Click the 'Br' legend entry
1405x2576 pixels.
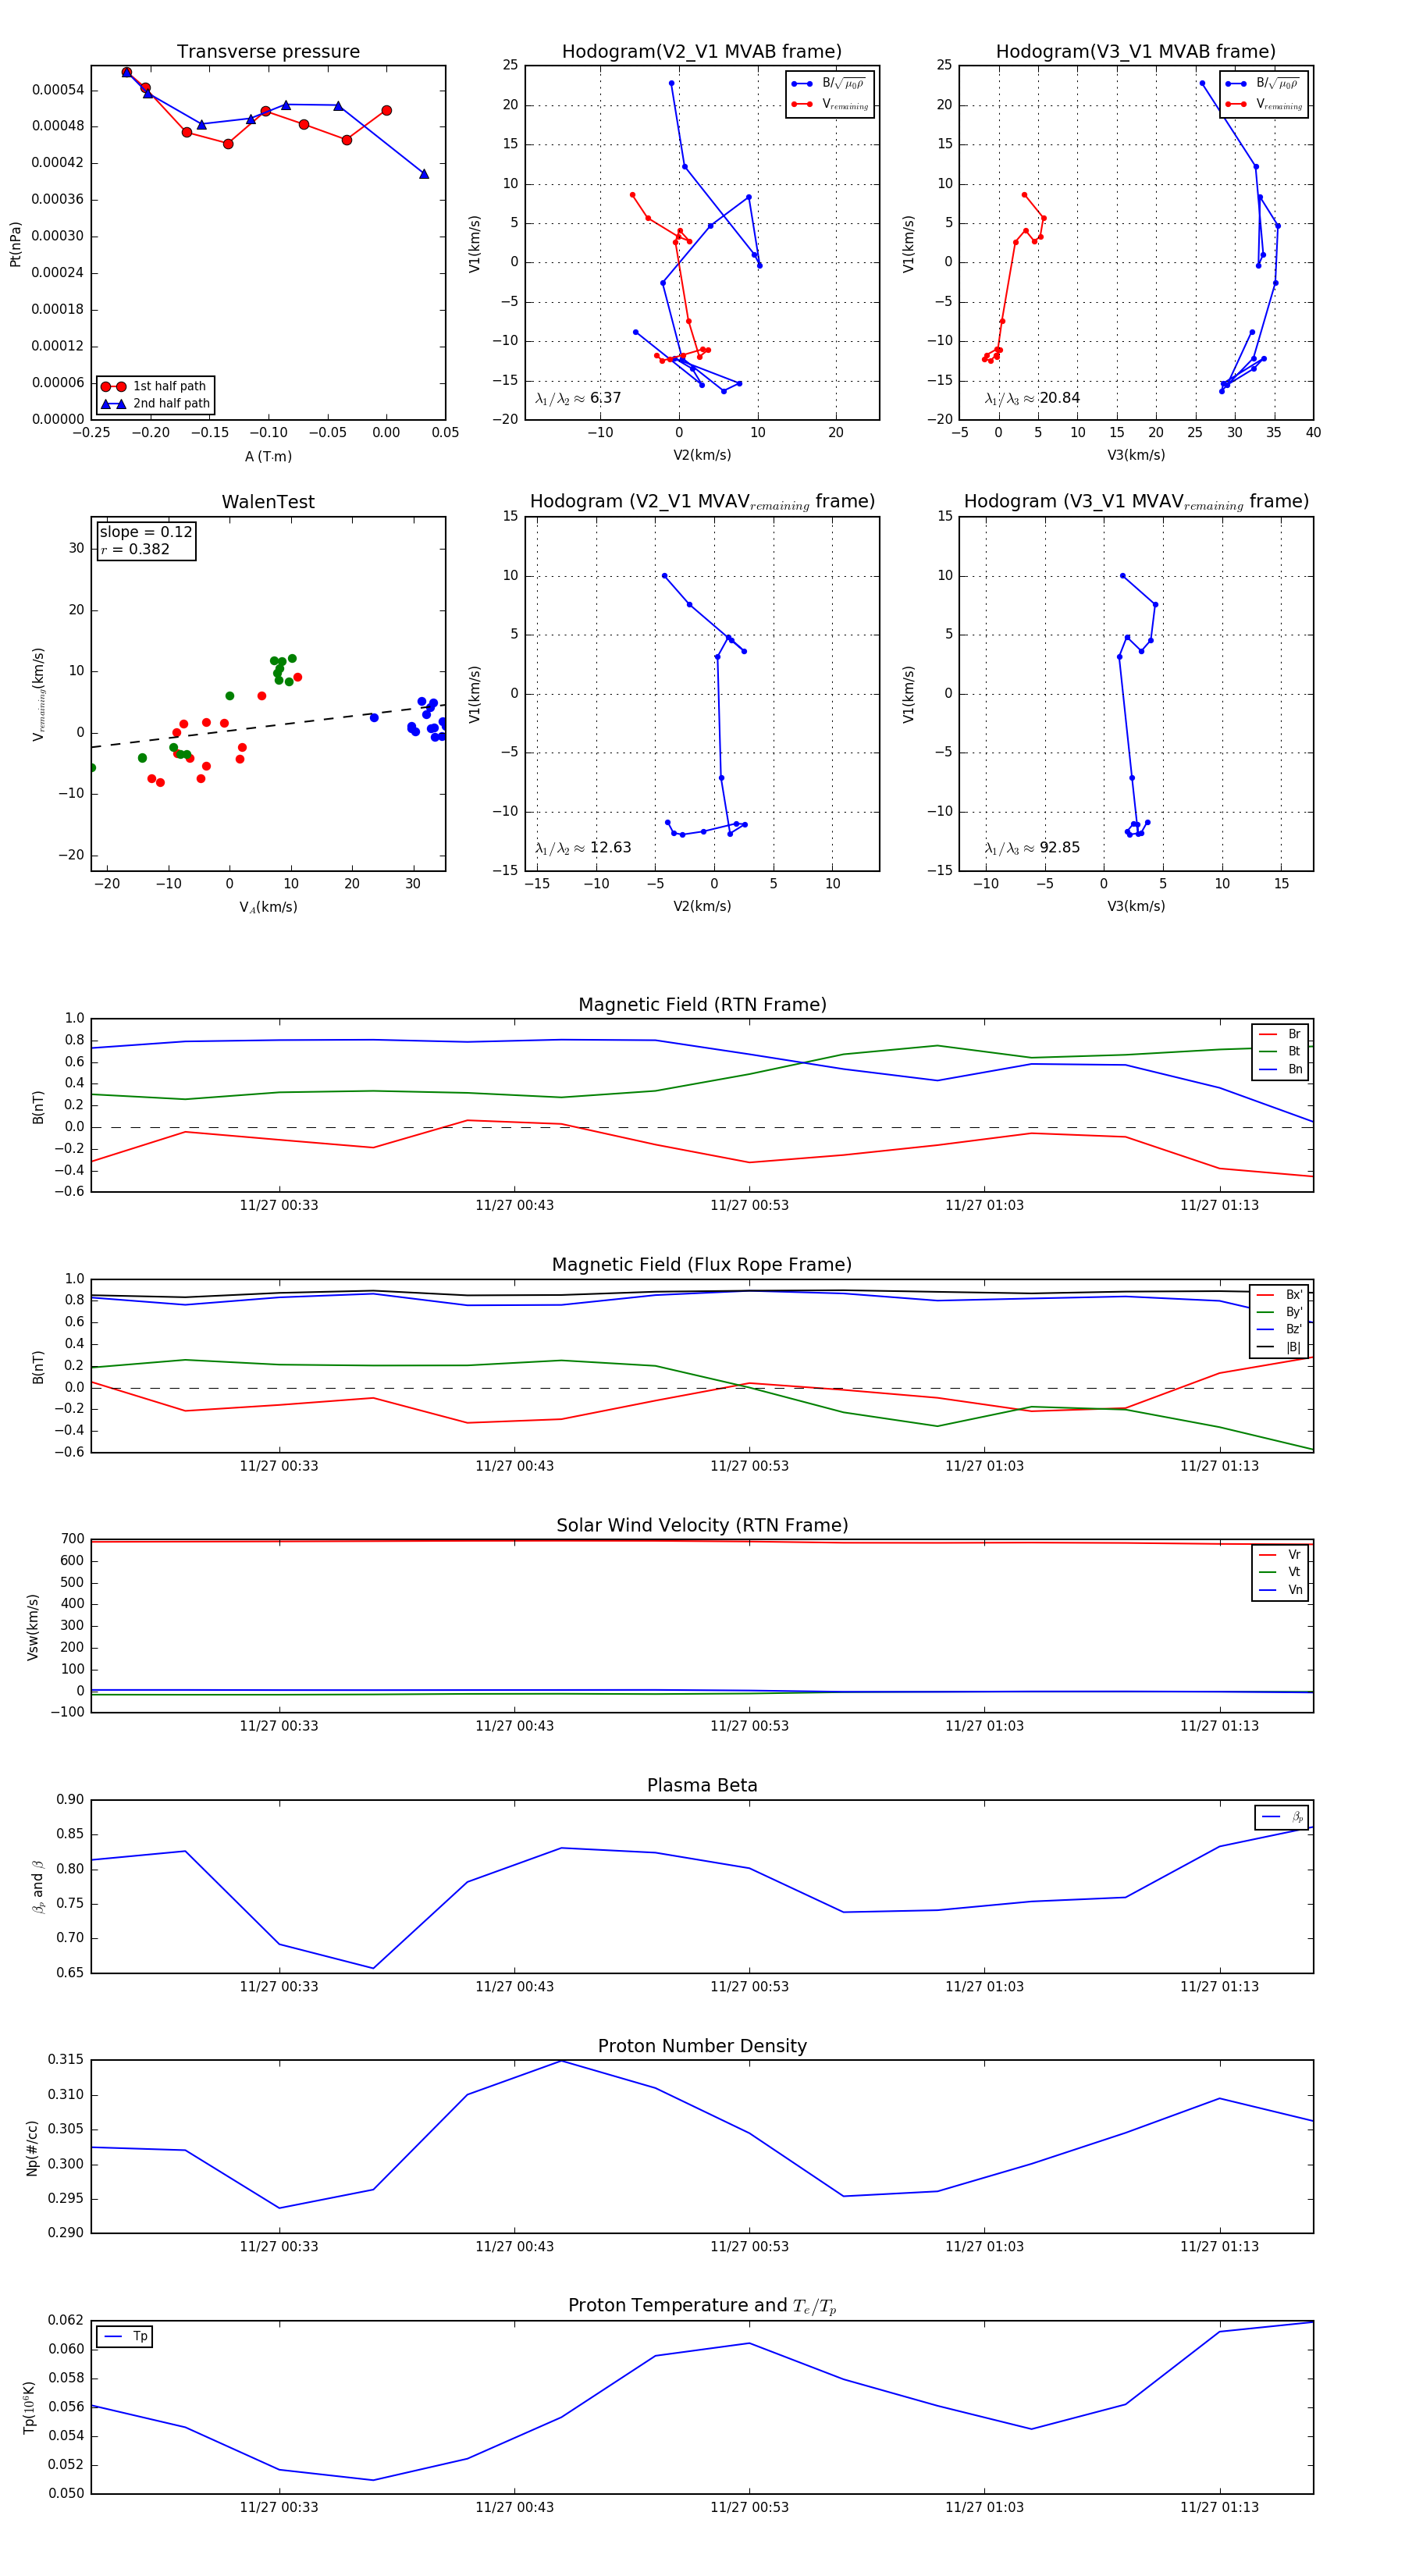pyautogui.click(x=1280, y=1034)
